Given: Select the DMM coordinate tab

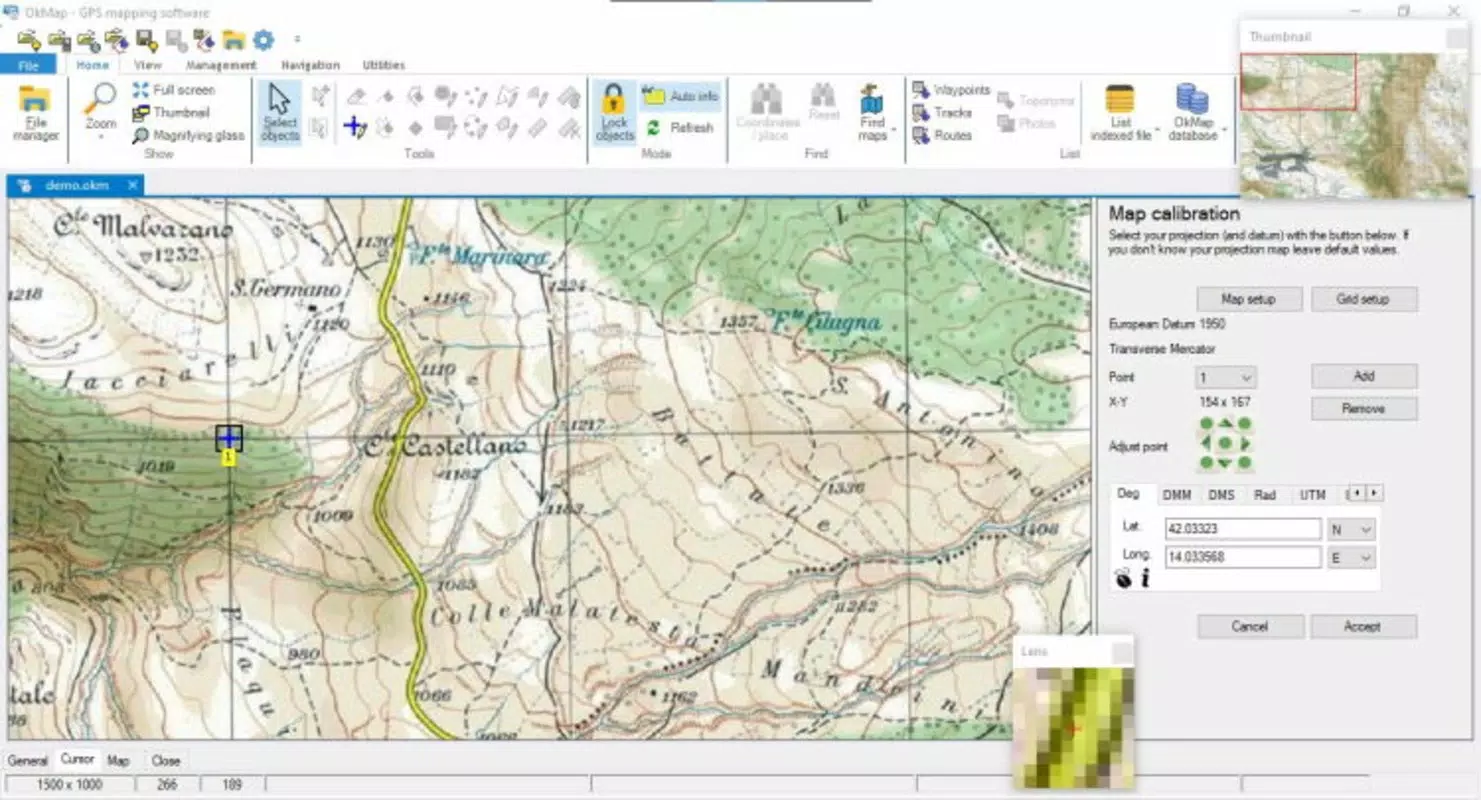Looking at the screenshot, I should click(1177, 494).
